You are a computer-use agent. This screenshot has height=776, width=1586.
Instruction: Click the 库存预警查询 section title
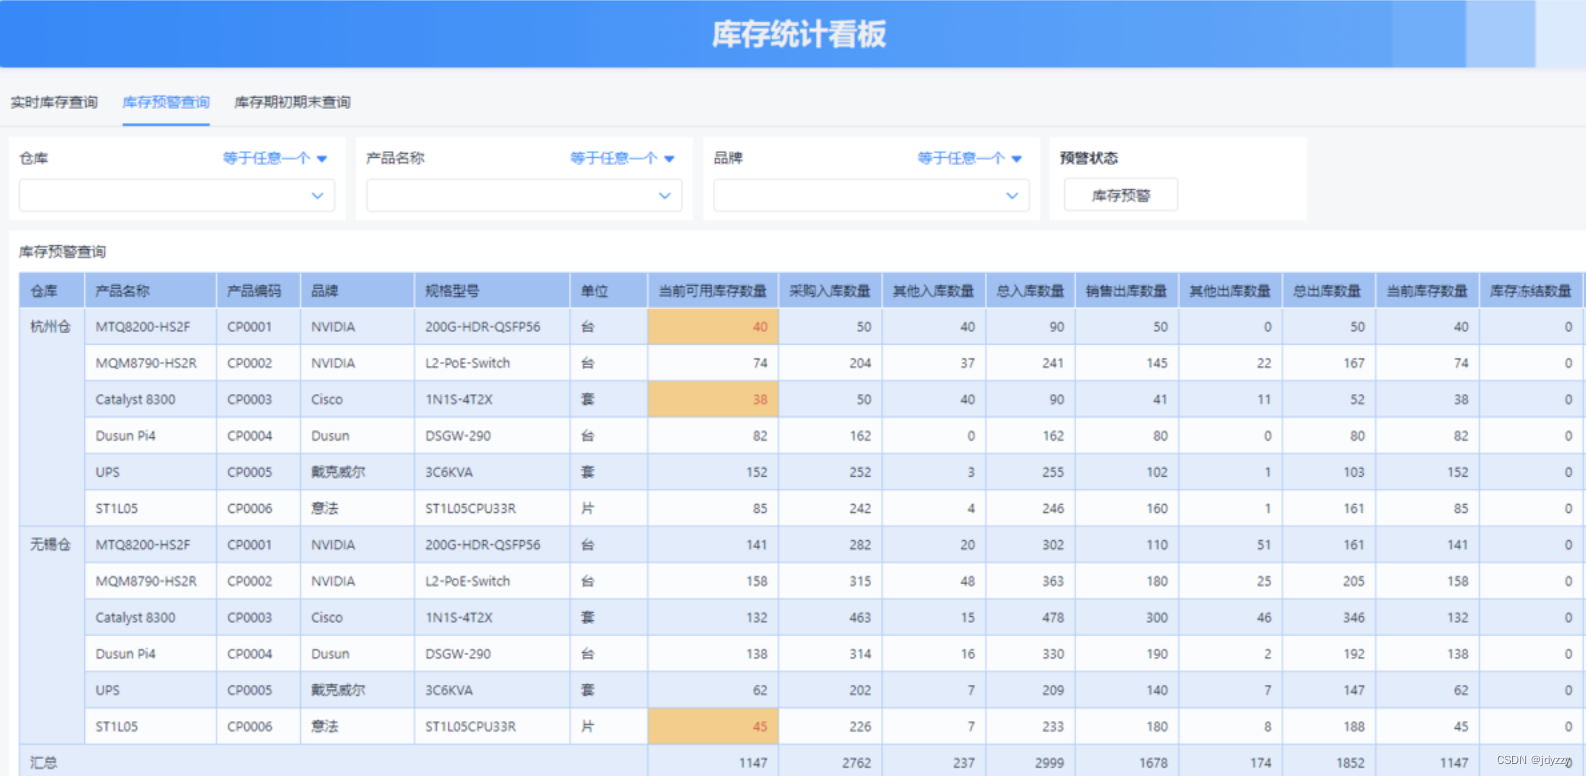point(62,252)
